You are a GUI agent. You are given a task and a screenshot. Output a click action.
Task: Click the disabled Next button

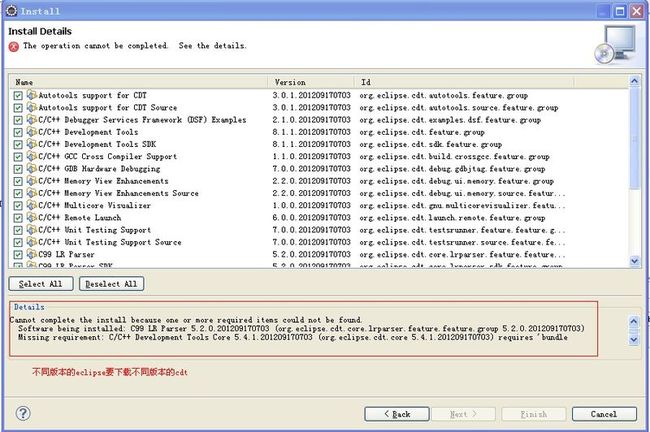pyautogui.click(x=463, y=414)
